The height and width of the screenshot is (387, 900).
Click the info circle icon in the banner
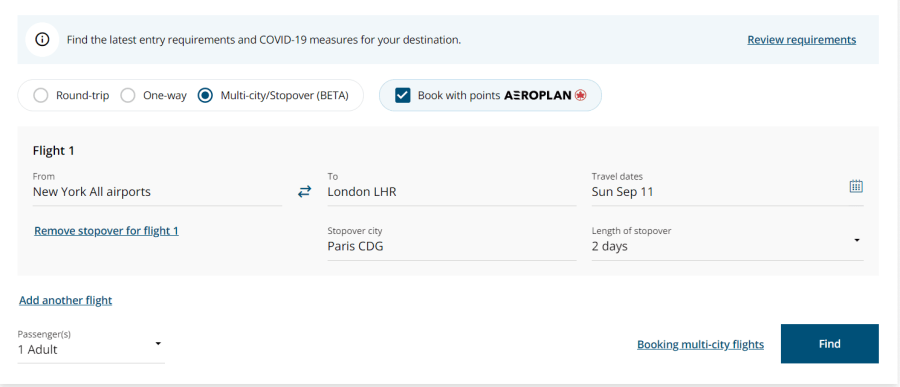(x=42, y=40)
